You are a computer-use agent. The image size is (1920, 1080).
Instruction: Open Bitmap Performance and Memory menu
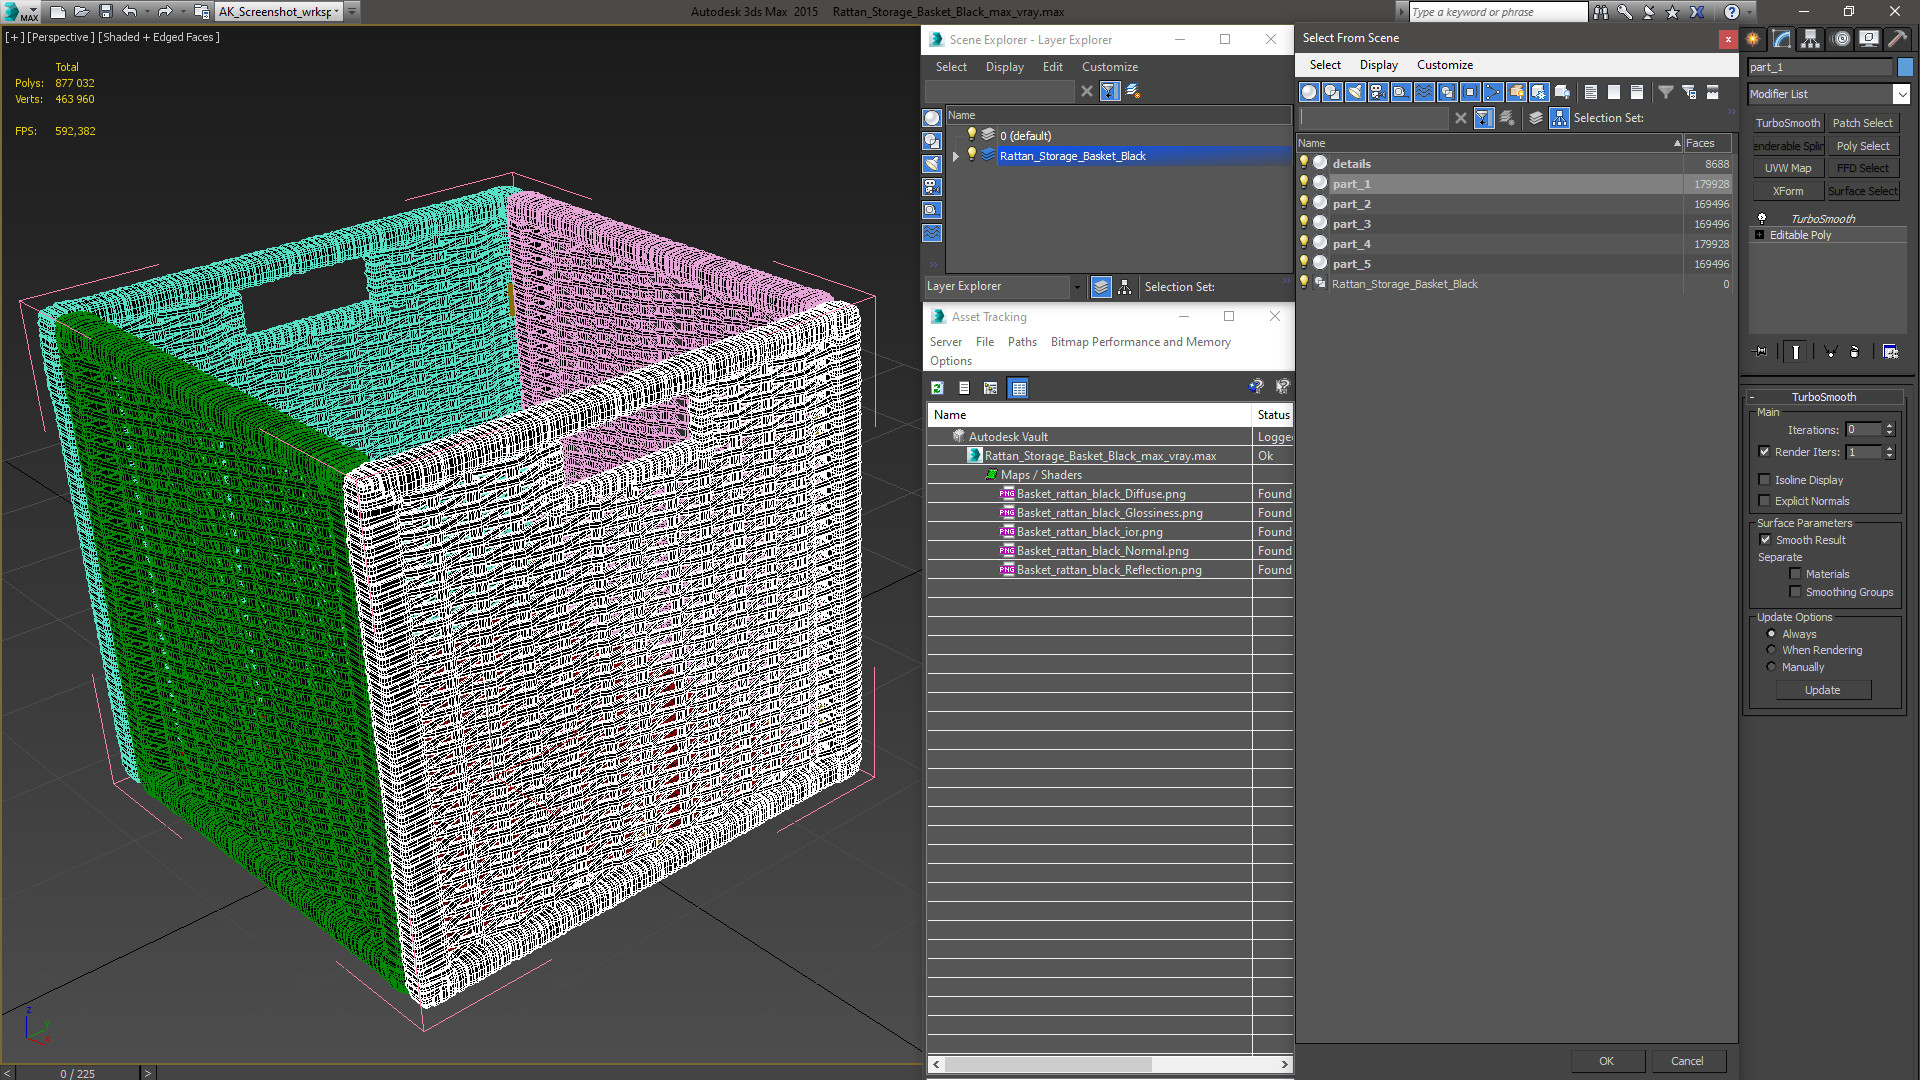(x=1140, y=342)
